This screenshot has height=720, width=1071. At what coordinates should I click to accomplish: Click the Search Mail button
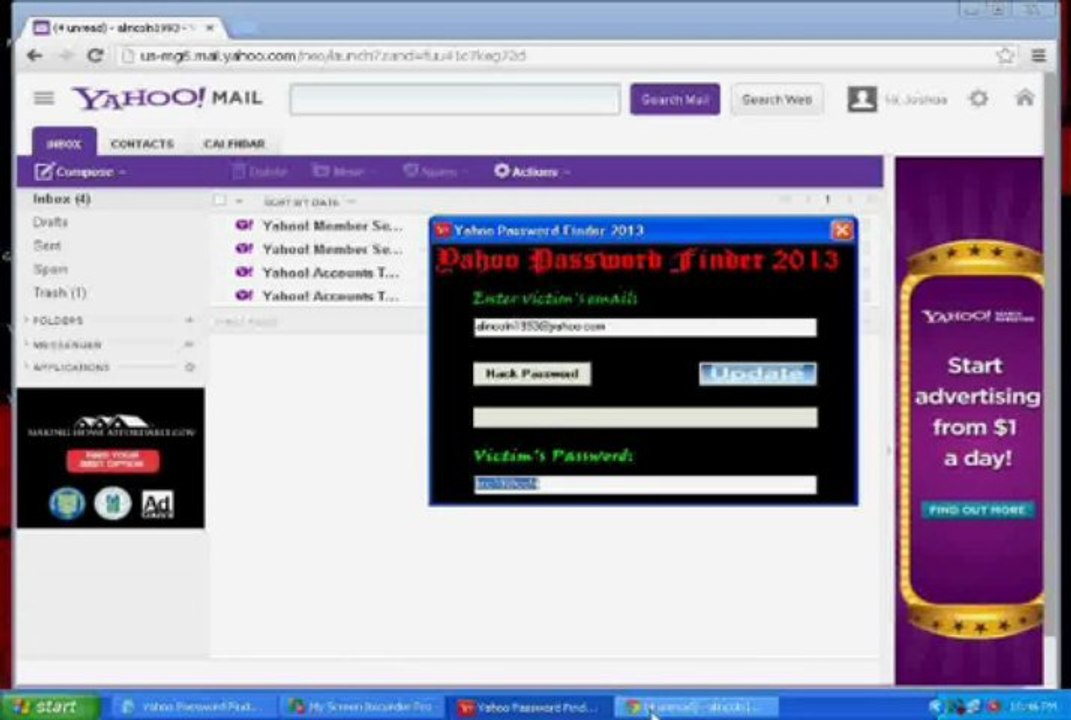click(x=675, y=100)
